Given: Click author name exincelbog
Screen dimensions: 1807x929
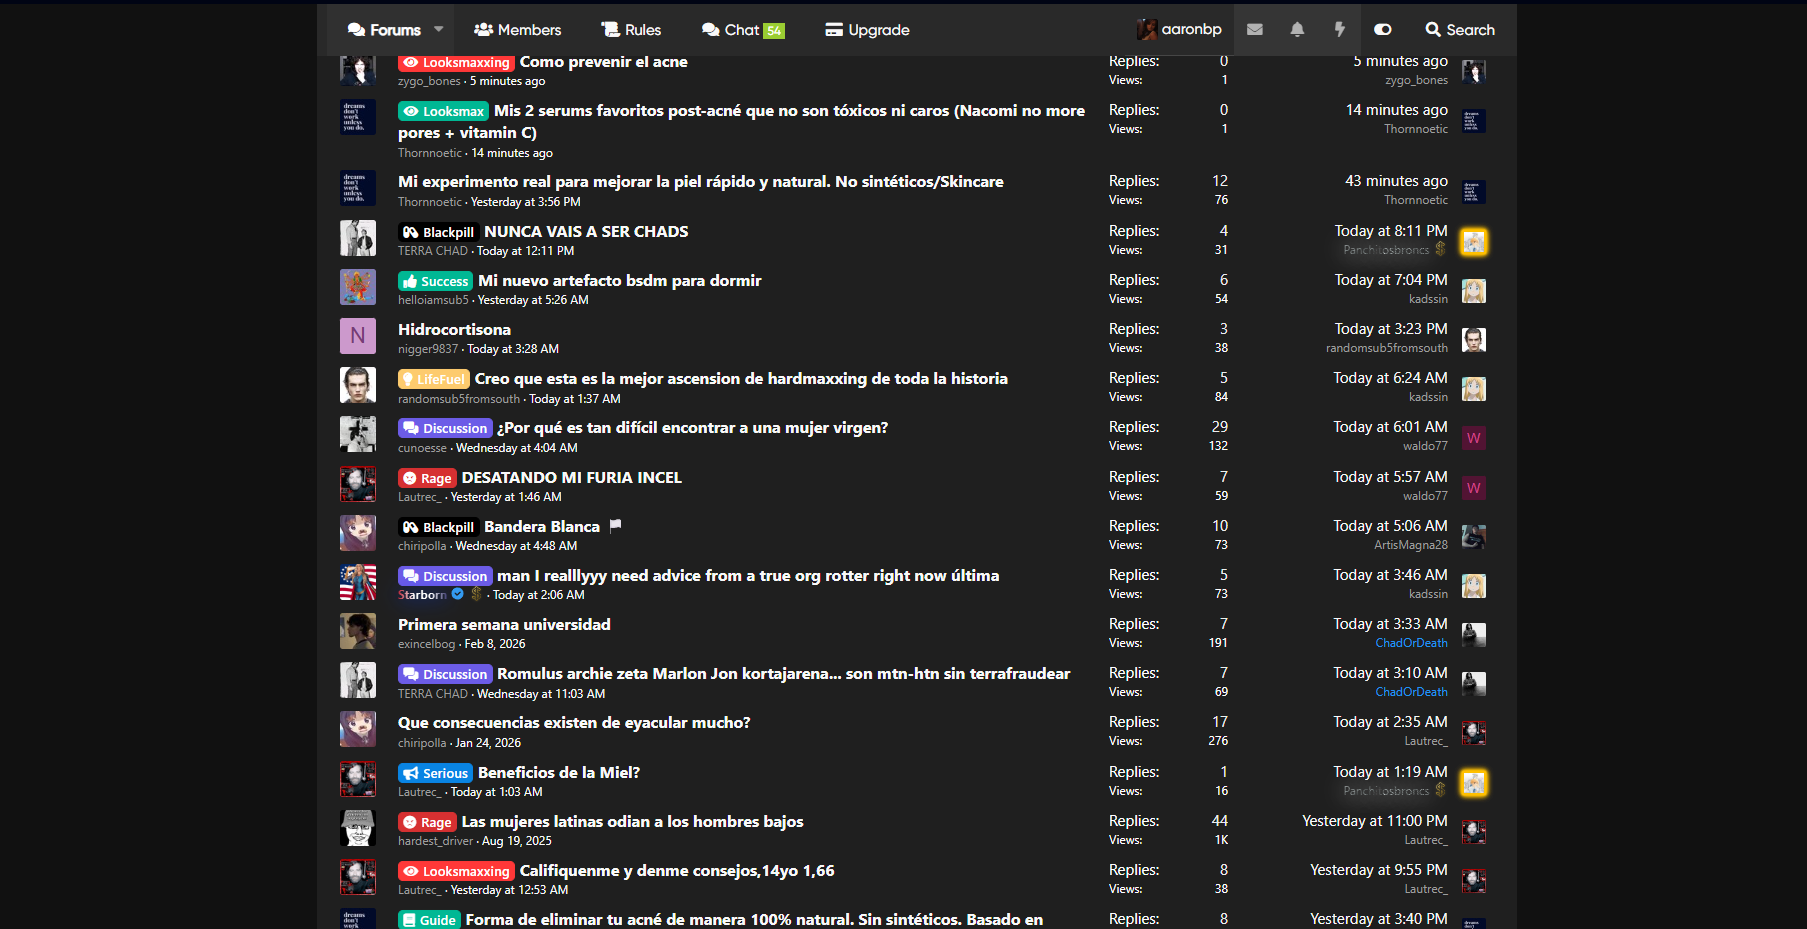Looking at the screenshot, I should coord(426,644).
